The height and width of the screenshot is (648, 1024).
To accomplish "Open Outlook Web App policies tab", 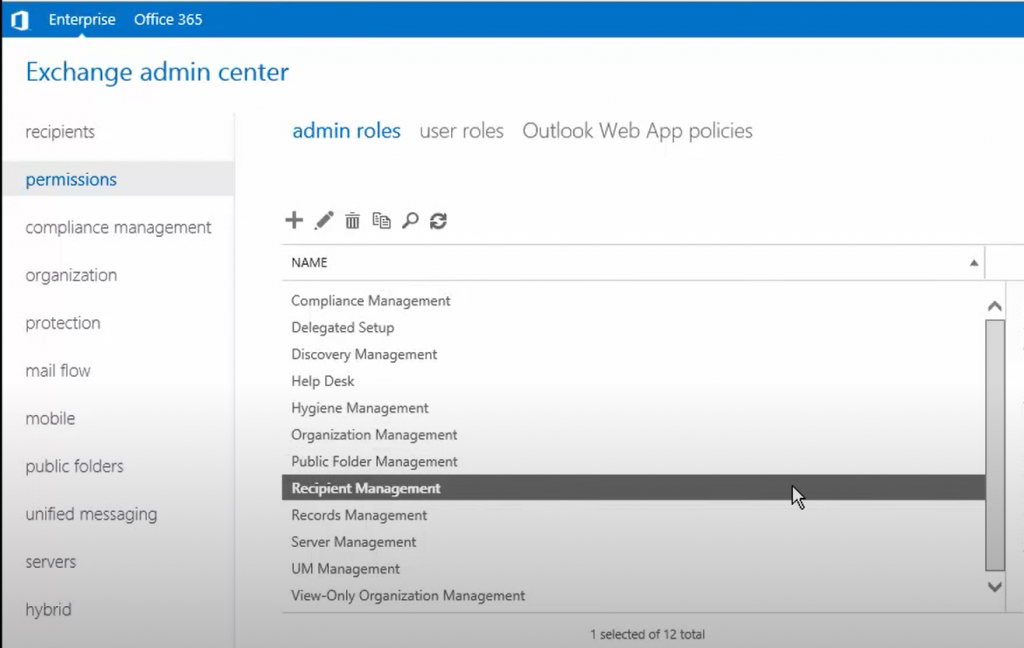I will click(637, 131).
